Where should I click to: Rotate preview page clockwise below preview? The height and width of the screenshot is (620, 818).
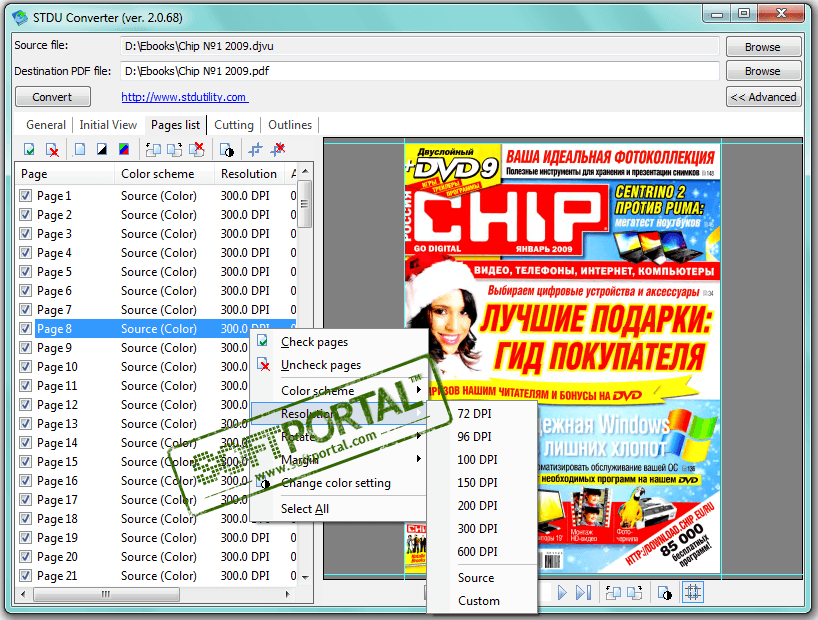(634, 592)
